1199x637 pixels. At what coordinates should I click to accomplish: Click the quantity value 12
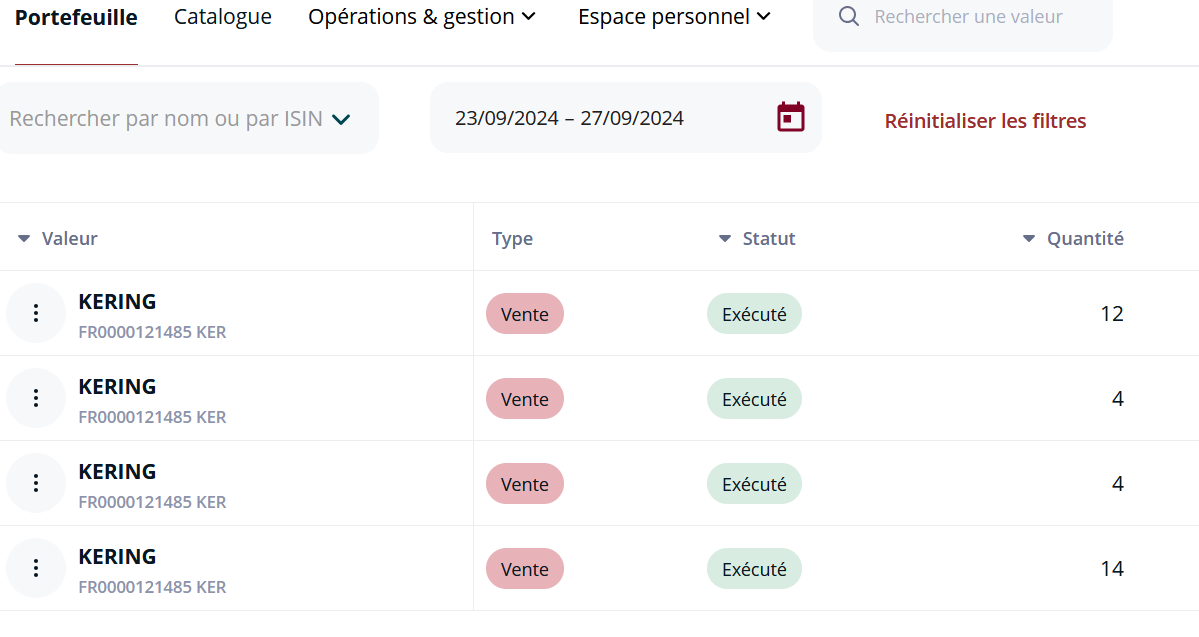pos(1112,314)
